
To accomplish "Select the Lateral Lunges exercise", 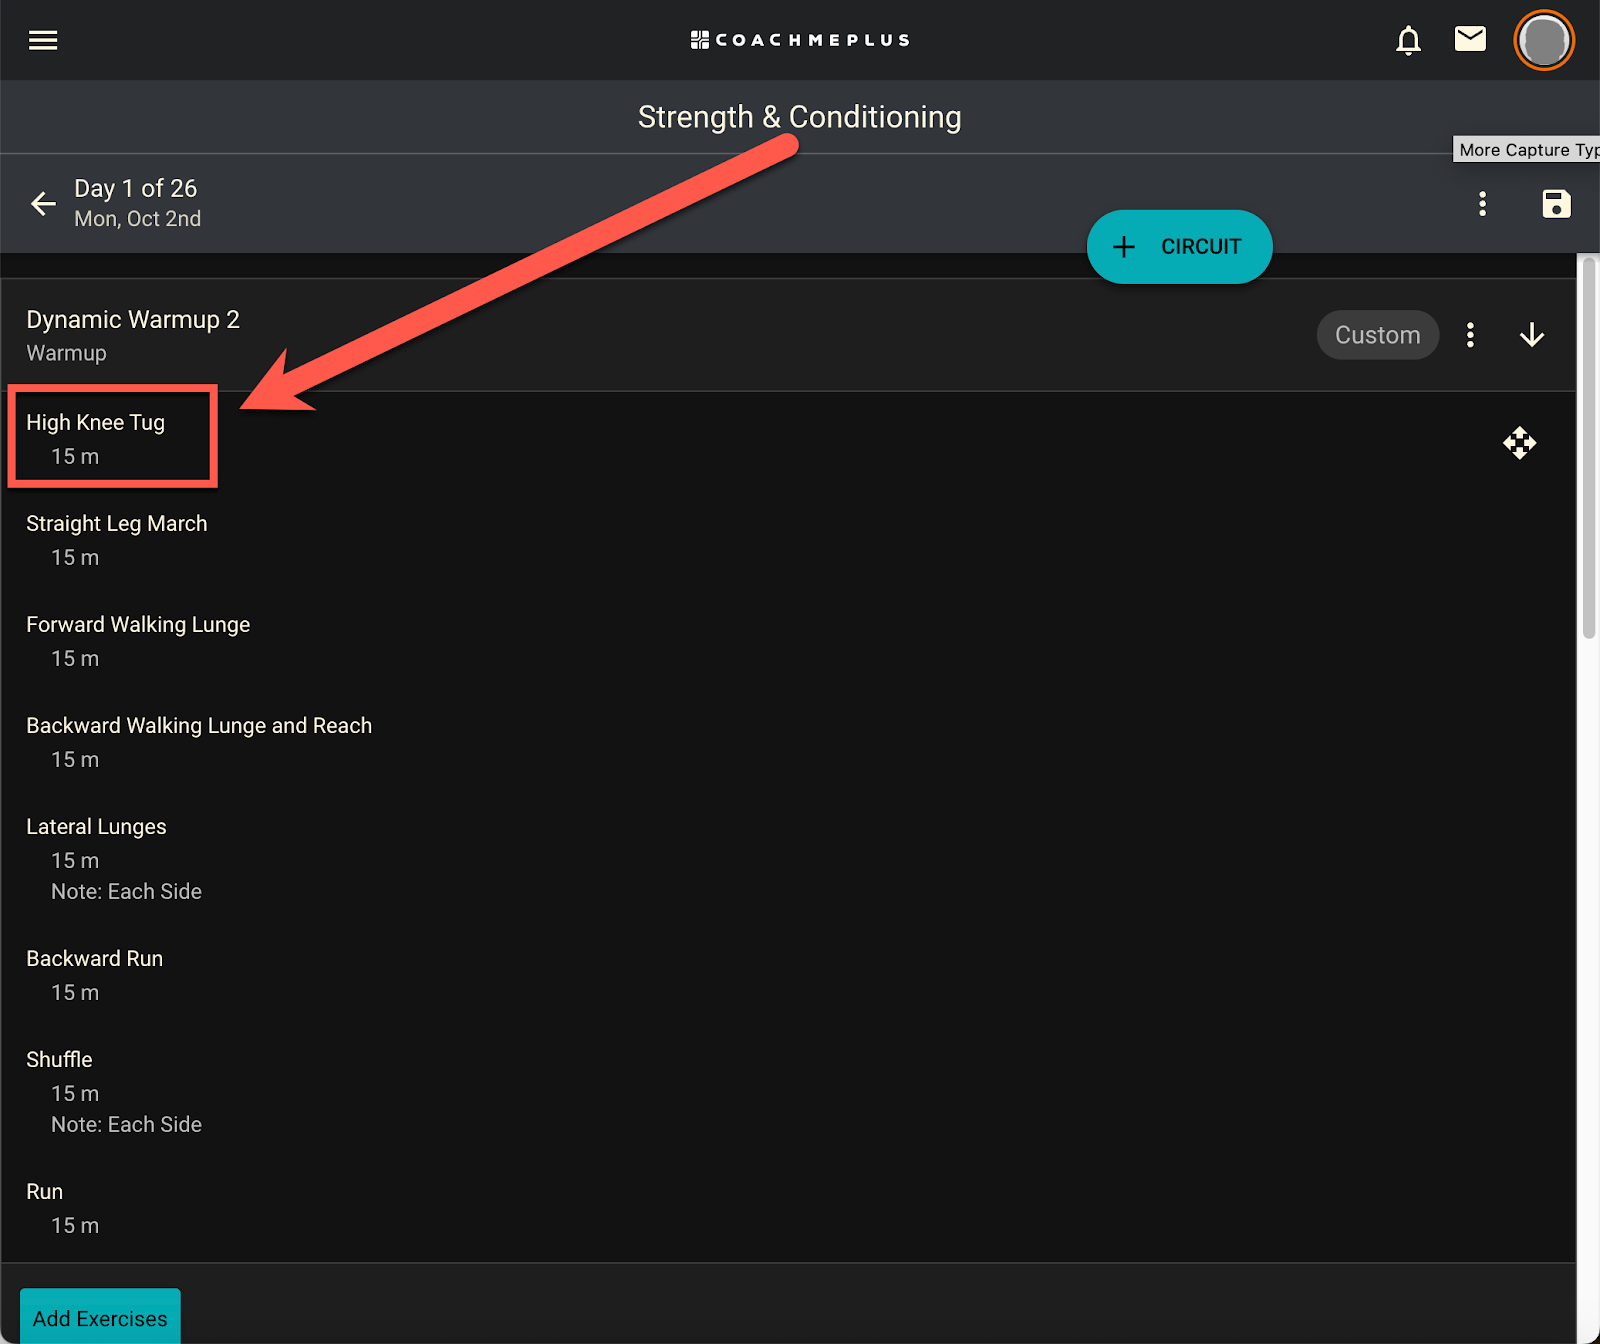I will pos(96,827).
